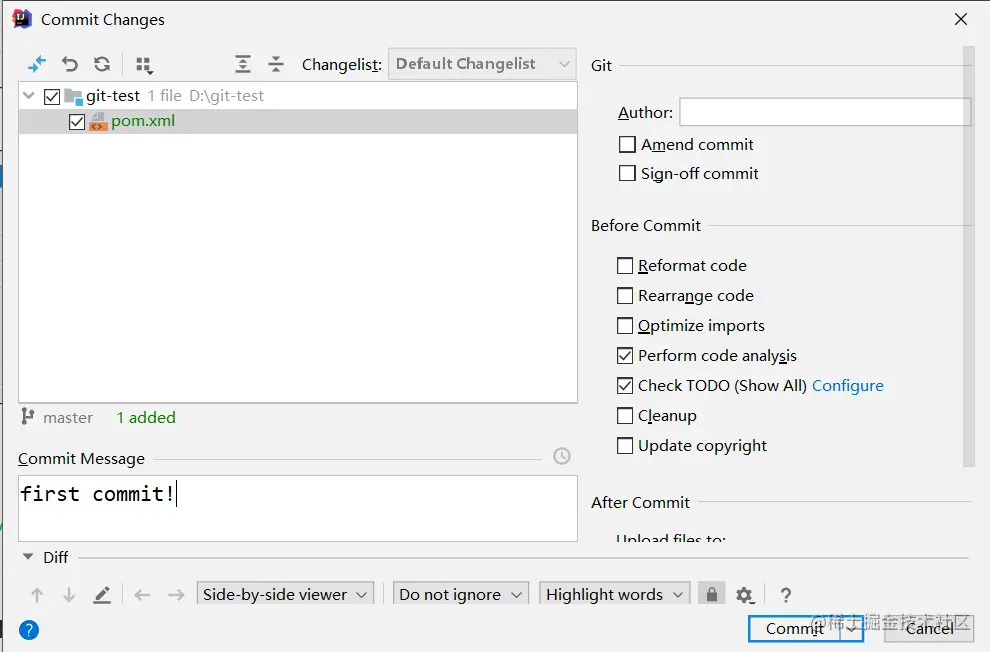Close the Commit Changes dialog
The width and height of the screenshot is (990, 652).
pos(960,19)
